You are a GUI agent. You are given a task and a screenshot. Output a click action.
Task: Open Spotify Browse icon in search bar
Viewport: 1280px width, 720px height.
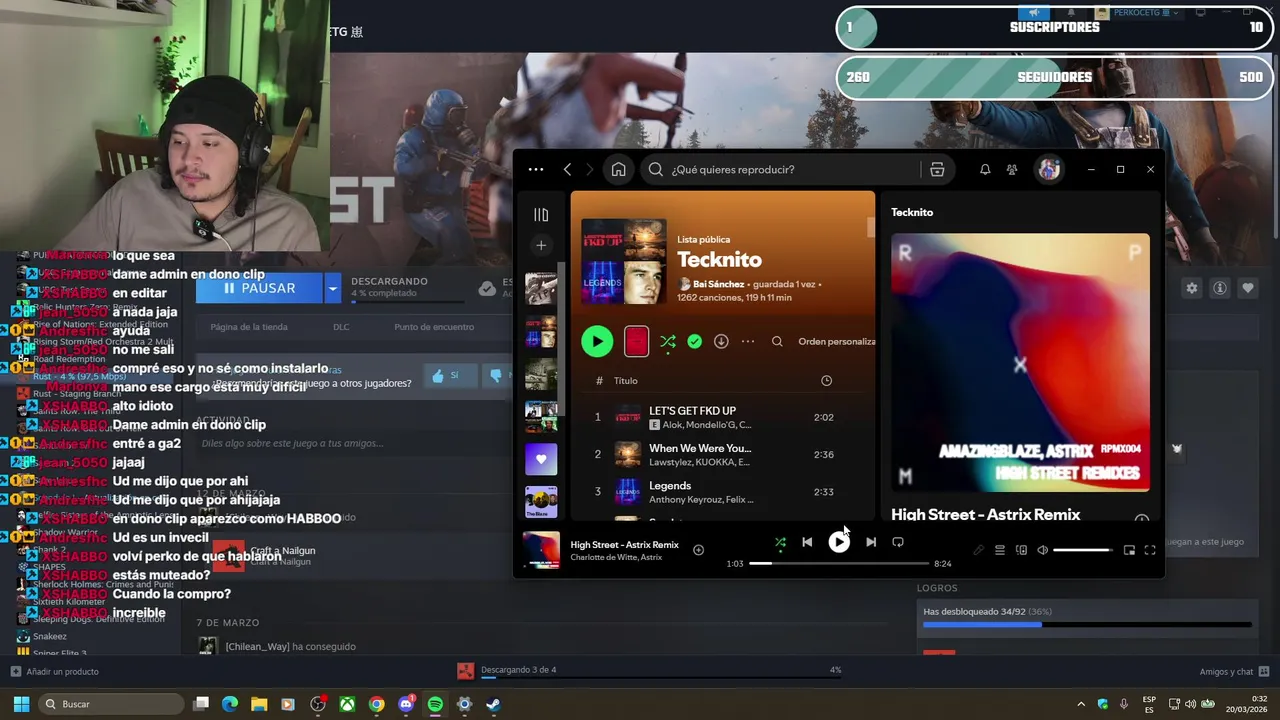937,170
